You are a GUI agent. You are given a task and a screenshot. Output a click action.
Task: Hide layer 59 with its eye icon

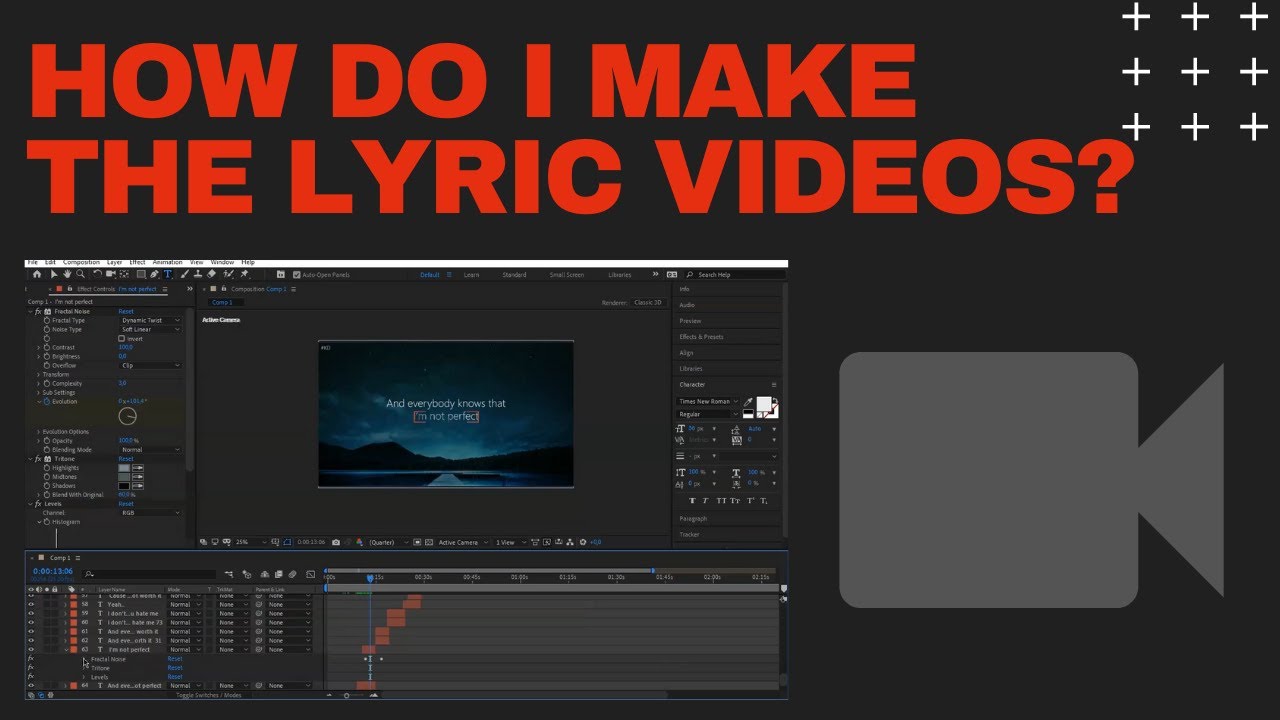pyautogui.click(x=31, y=613)
